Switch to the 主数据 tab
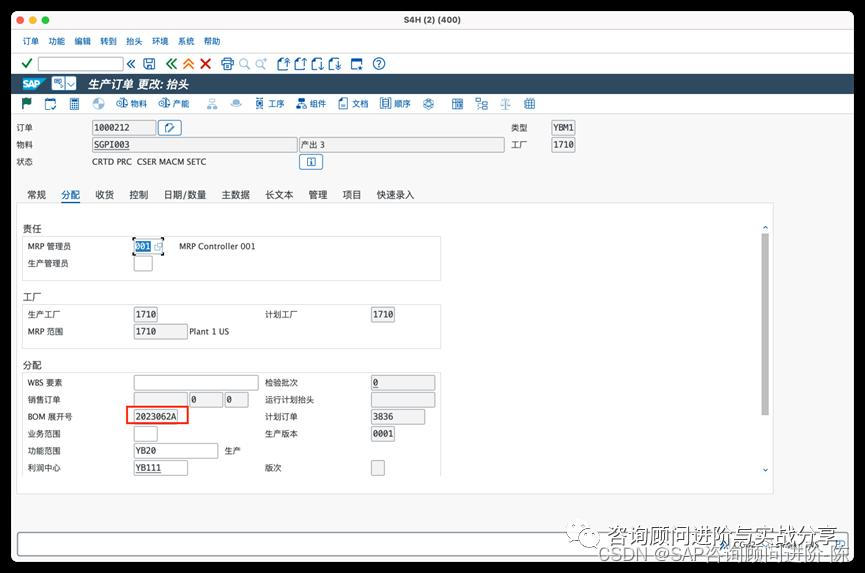865x573 pixels. pyautogui.click(x=236, y=195)
